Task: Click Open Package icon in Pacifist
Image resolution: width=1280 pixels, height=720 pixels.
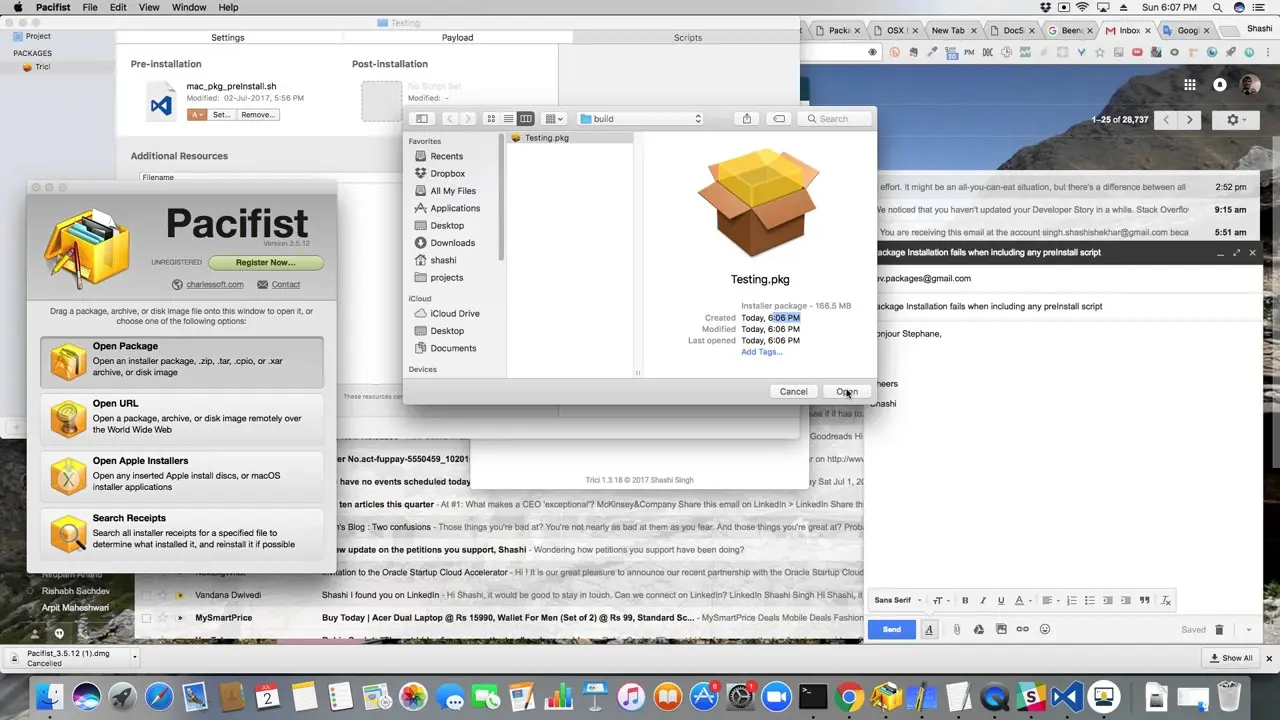Action: (68, 362)
